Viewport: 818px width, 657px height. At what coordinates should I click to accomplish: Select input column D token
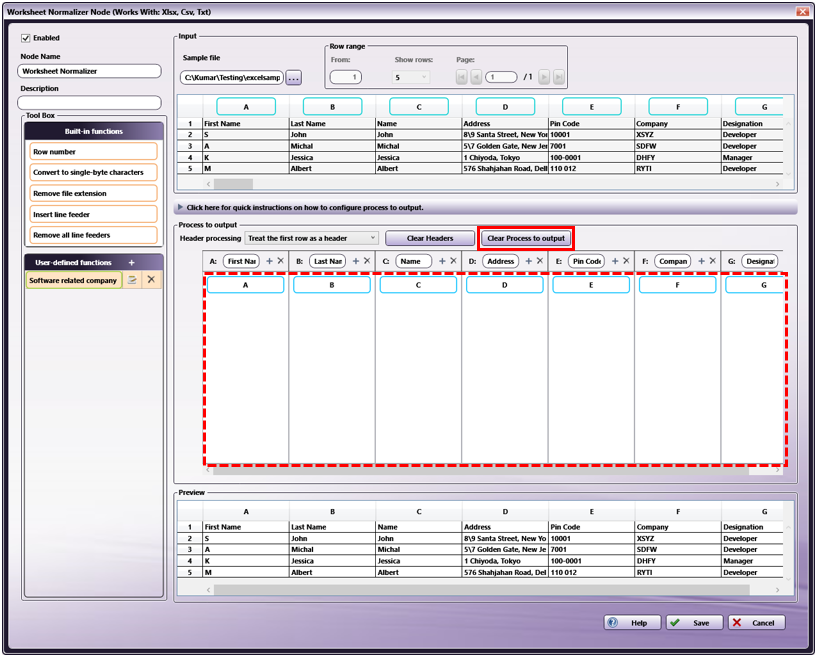pos(506,106)
